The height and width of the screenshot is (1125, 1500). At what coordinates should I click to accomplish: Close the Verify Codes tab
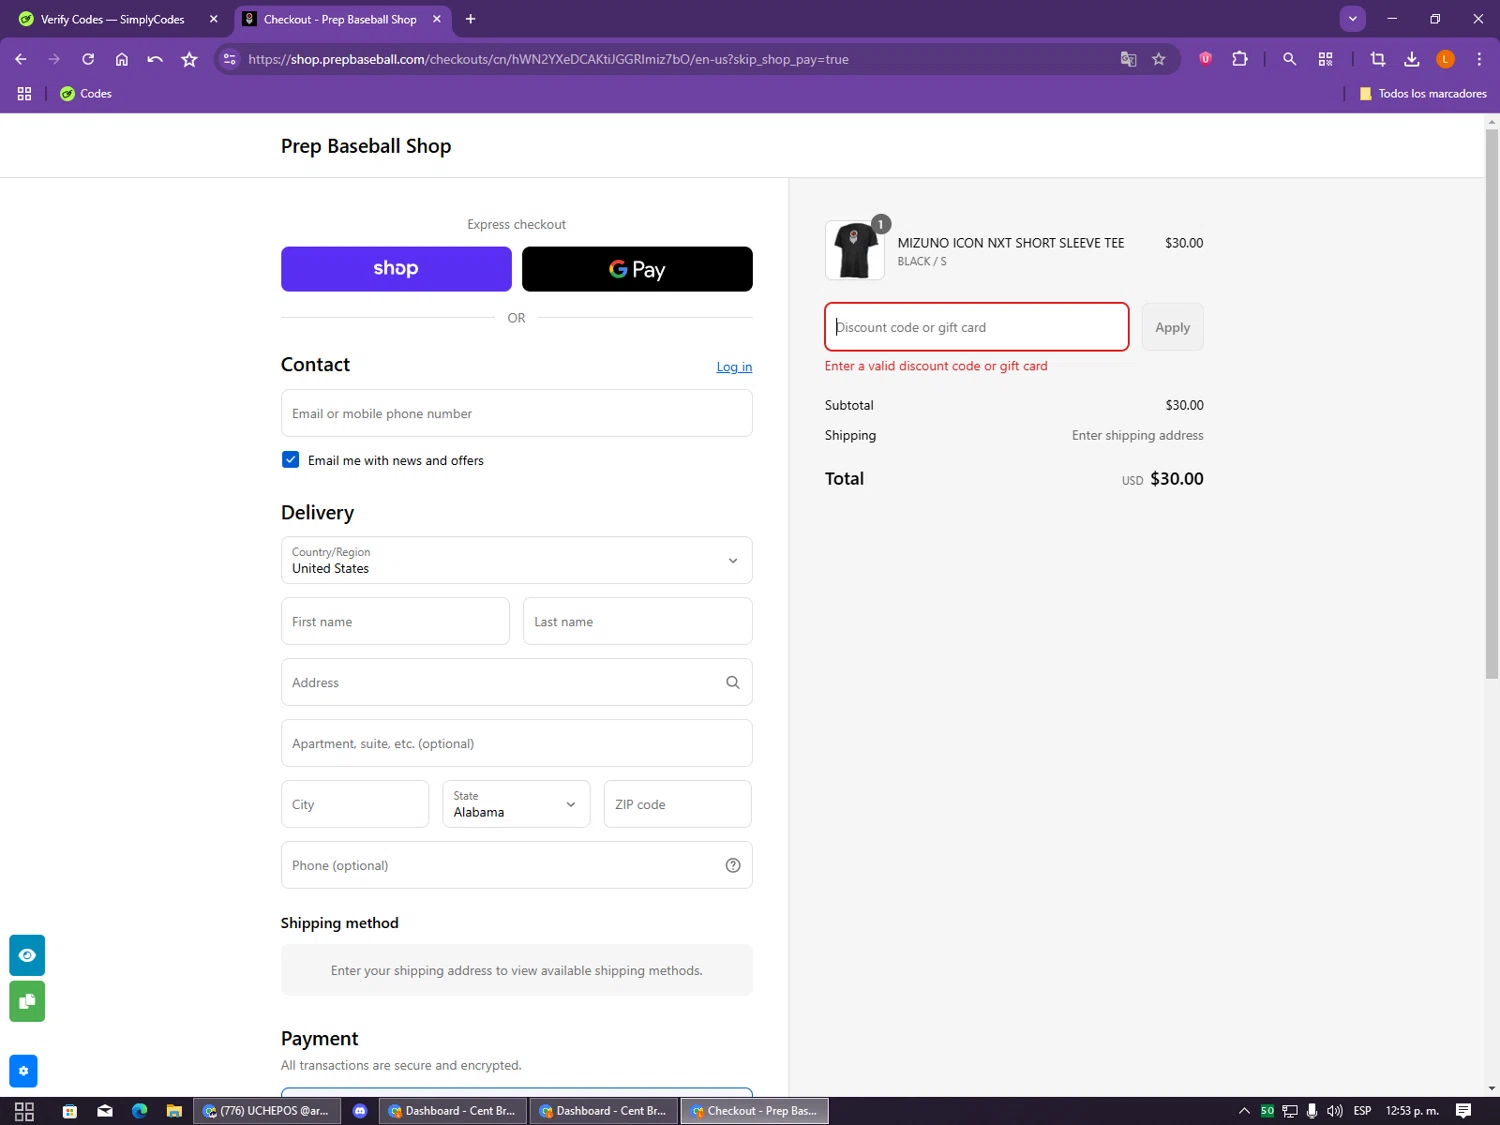(x=213, y=19)
